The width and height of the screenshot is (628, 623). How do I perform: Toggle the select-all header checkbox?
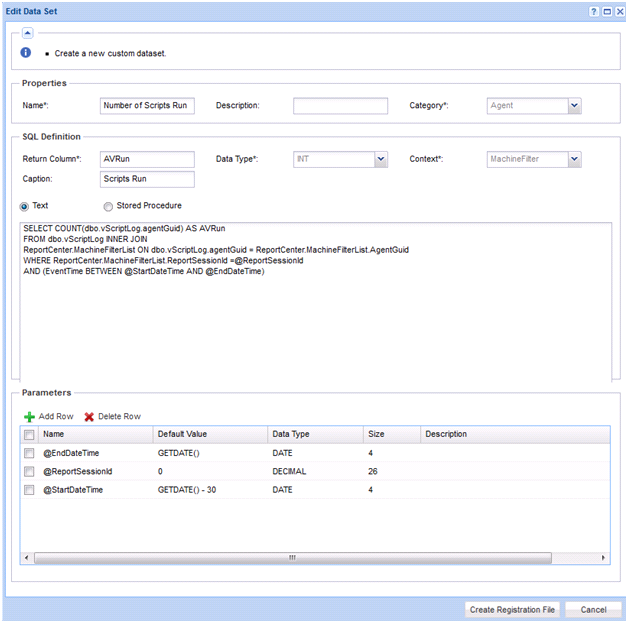click(29, 435)
